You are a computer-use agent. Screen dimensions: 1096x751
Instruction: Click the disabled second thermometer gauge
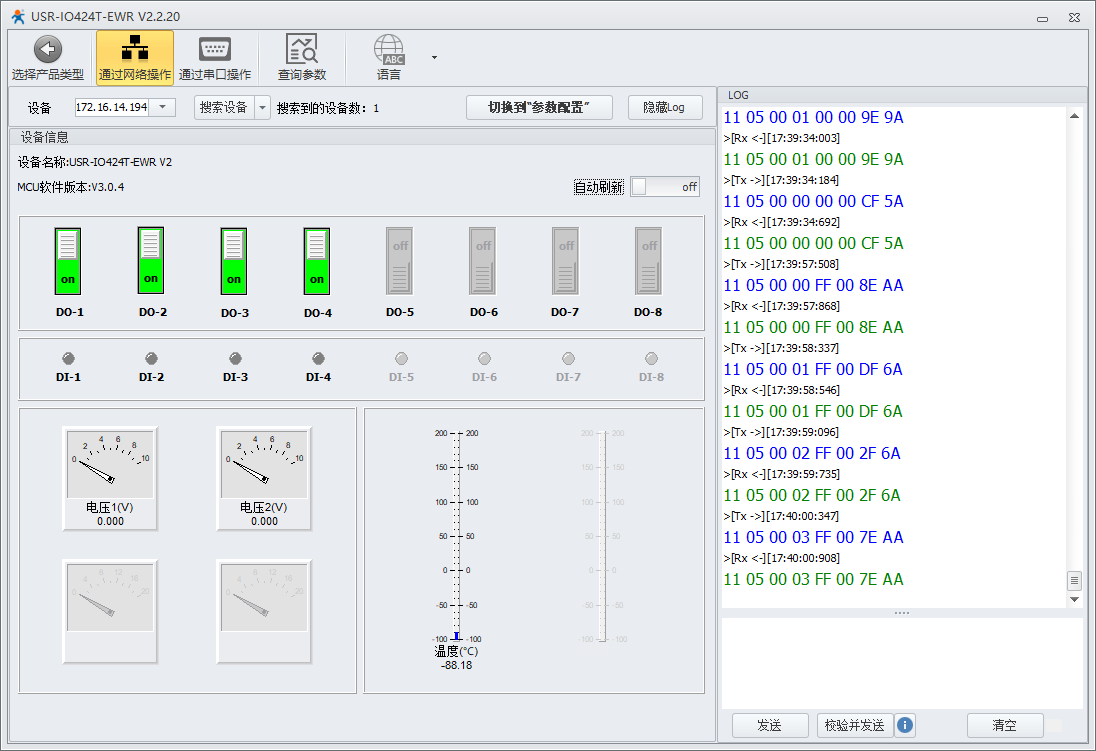603,536
